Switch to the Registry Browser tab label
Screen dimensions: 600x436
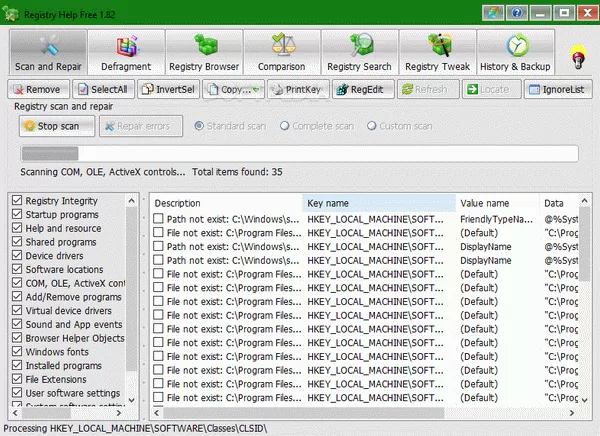click(204, 67)
